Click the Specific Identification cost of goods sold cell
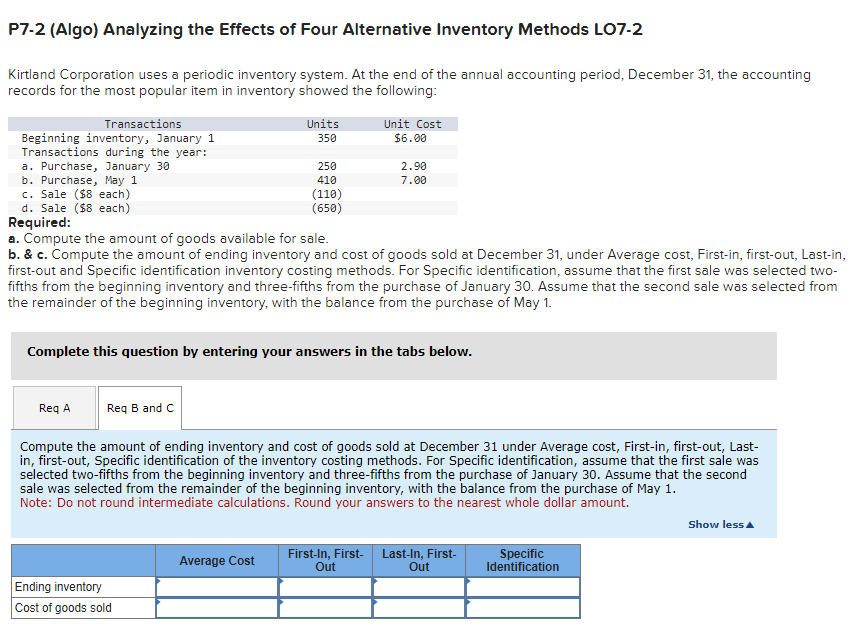The height and width of the screenshot is (628, 864). pyautogui.click(x=522, y=607)
